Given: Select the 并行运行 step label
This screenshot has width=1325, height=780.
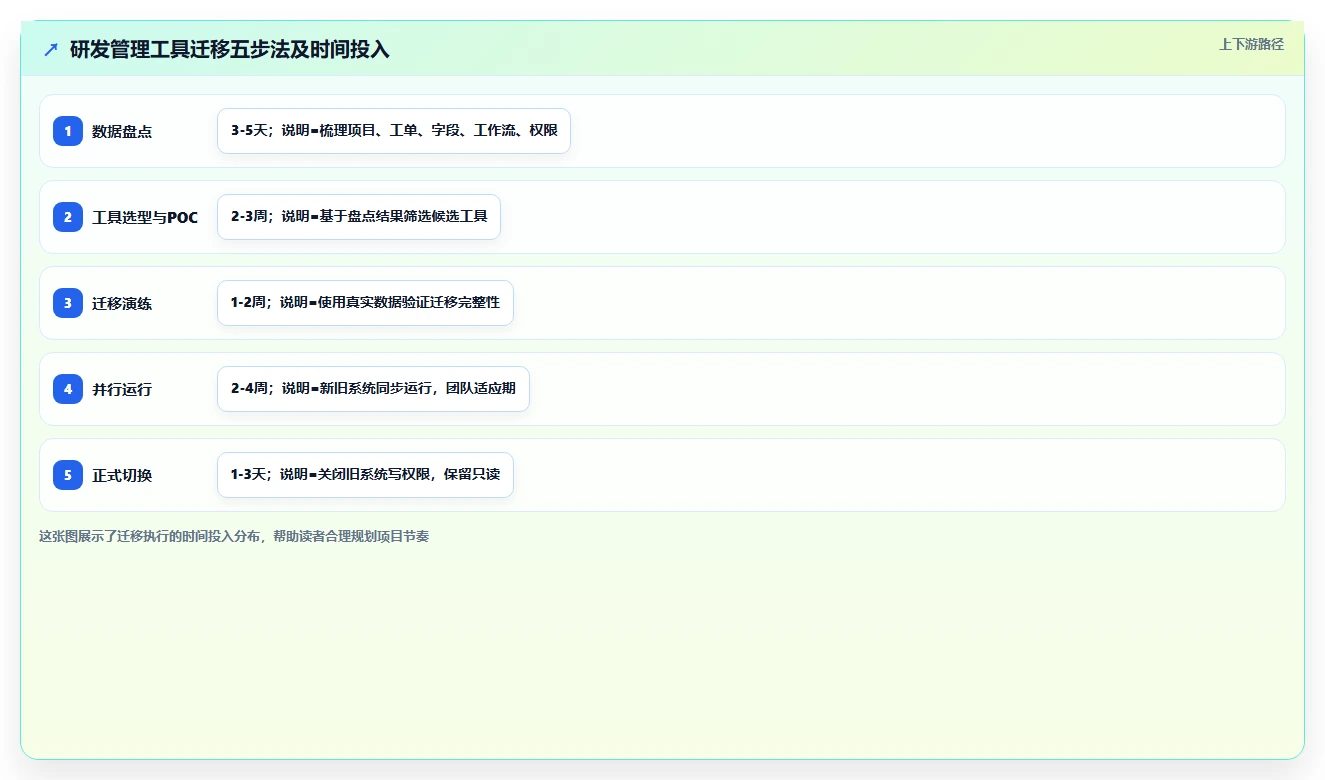Looking at the screenshot, I should (122, 389).
